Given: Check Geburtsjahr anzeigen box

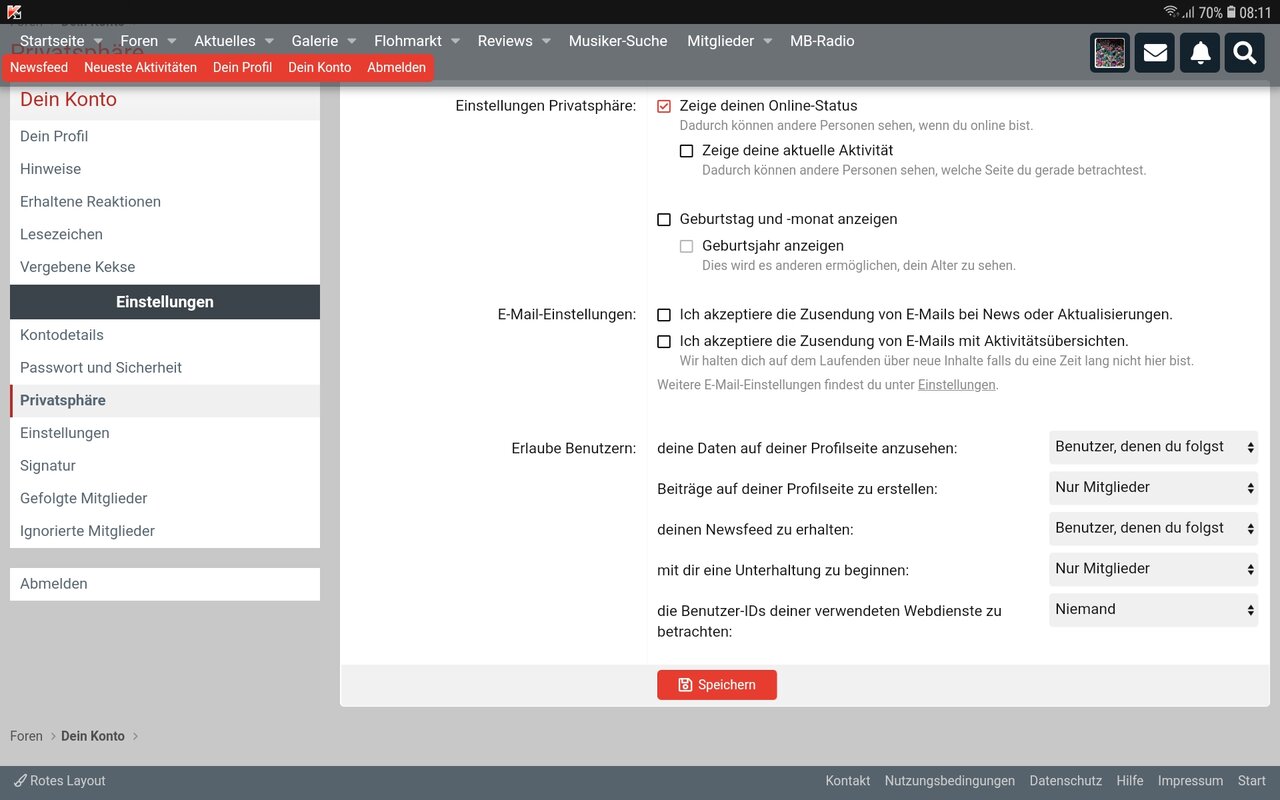Looking at the screenshot, I should tap(686, 246).
